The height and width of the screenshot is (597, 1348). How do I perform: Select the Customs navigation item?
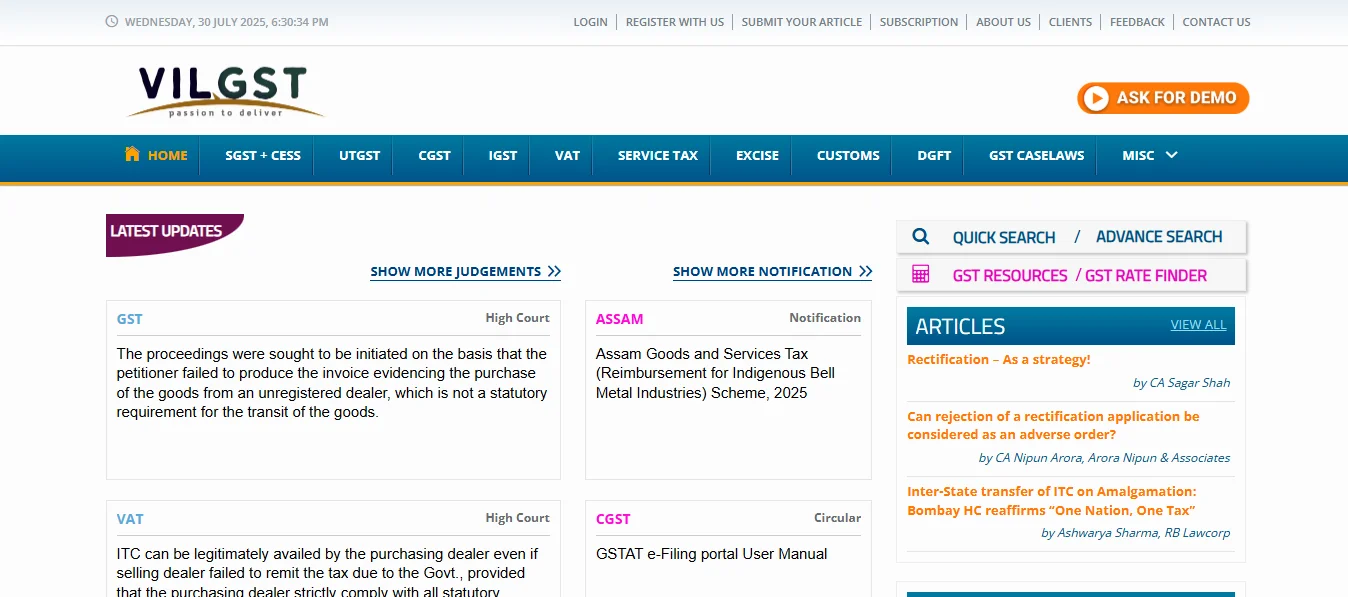pyautogui.click(x=847, y=155)
